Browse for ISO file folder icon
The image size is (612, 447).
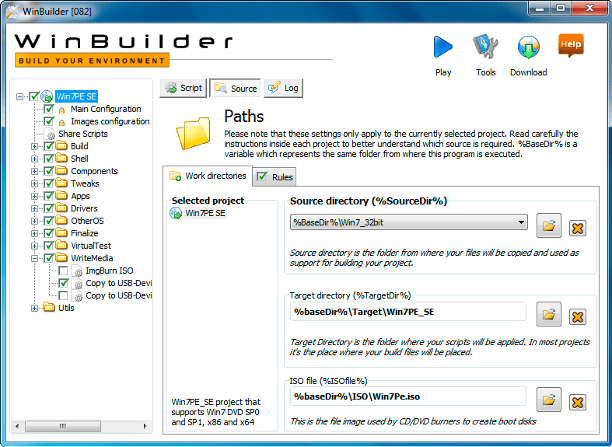[549, 399]
